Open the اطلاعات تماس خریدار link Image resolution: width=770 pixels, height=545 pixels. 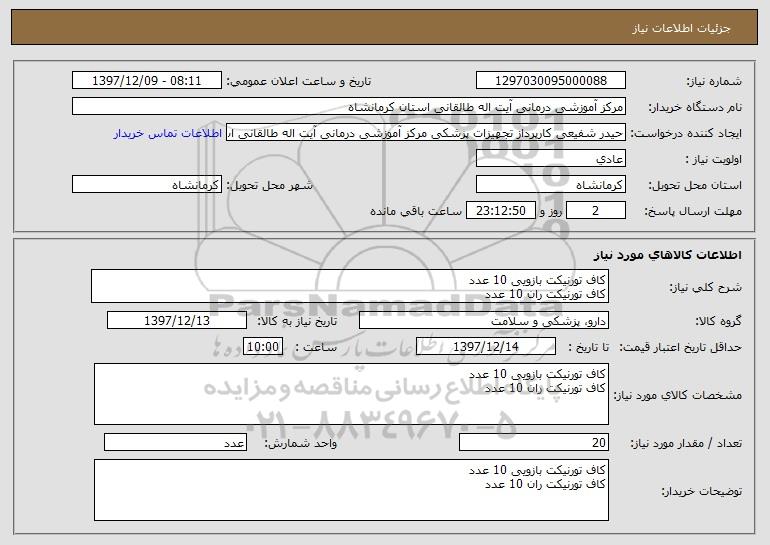click(167, 134)
